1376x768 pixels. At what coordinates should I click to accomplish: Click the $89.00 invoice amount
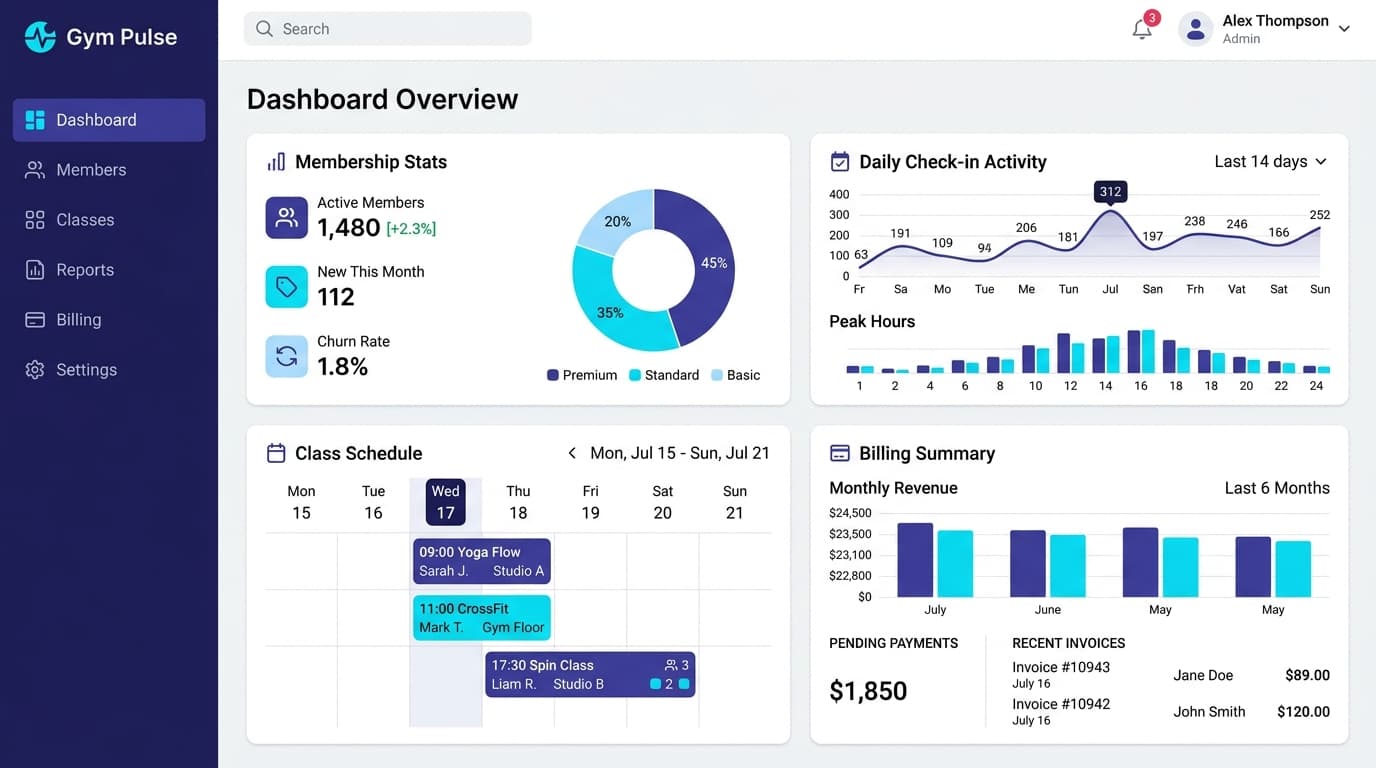[x=1307, y=675]
